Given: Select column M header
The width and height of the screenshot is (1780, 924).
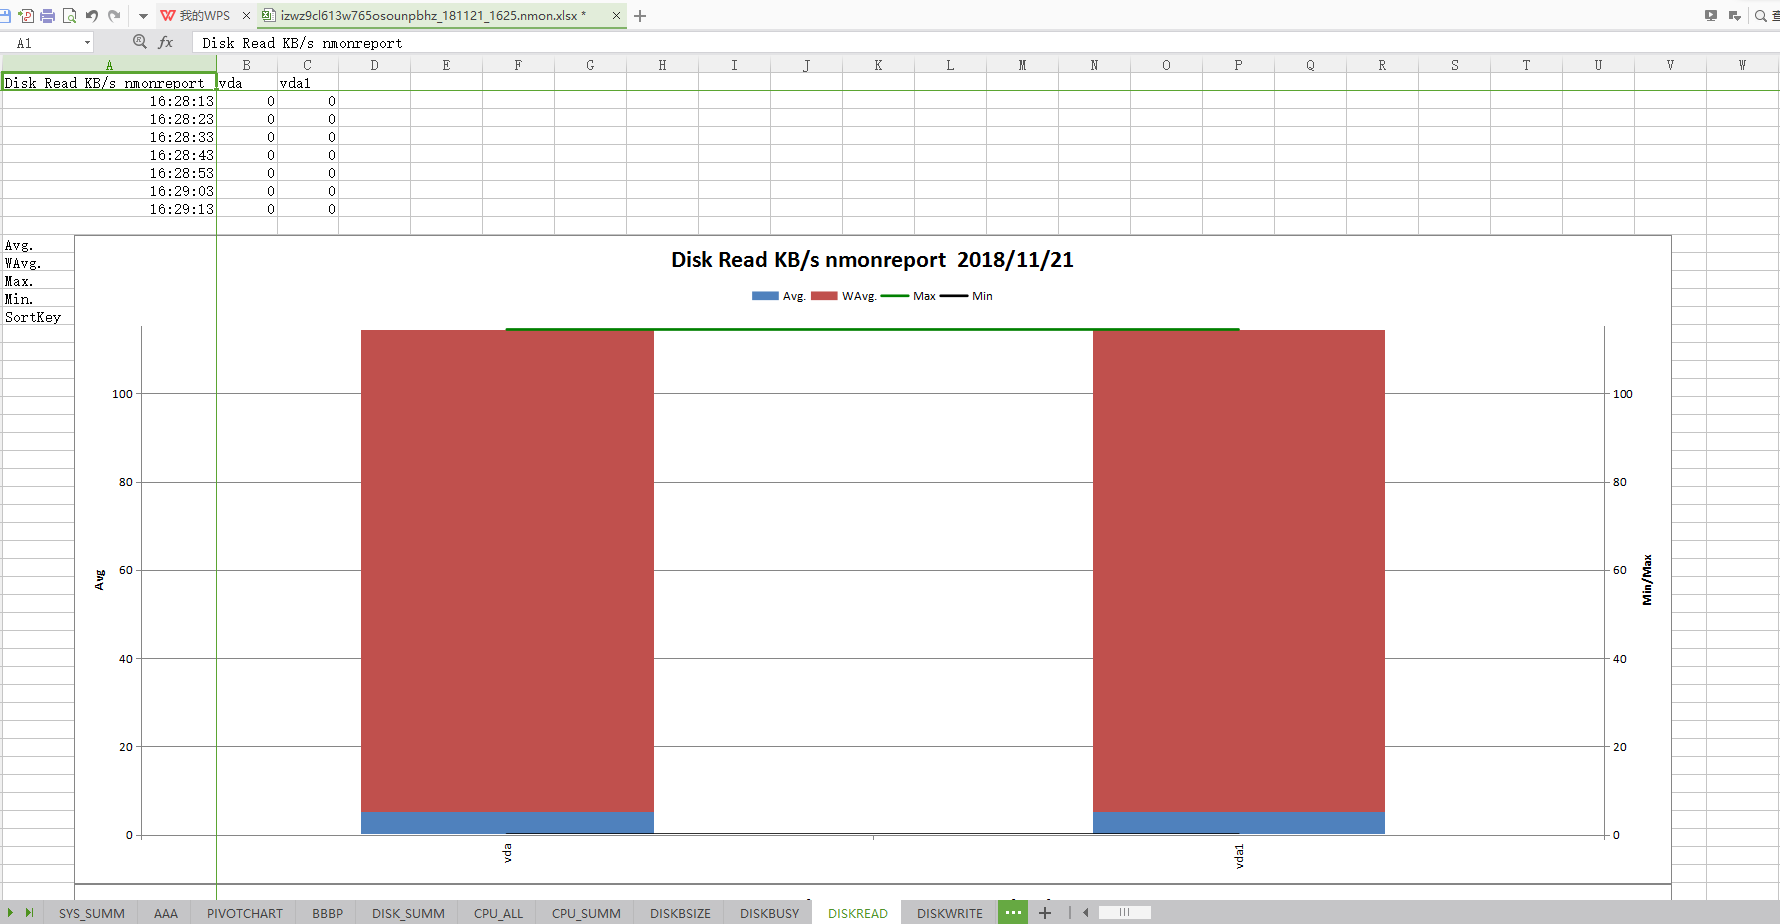Looking at the screenshot, I should point(1023,65).
